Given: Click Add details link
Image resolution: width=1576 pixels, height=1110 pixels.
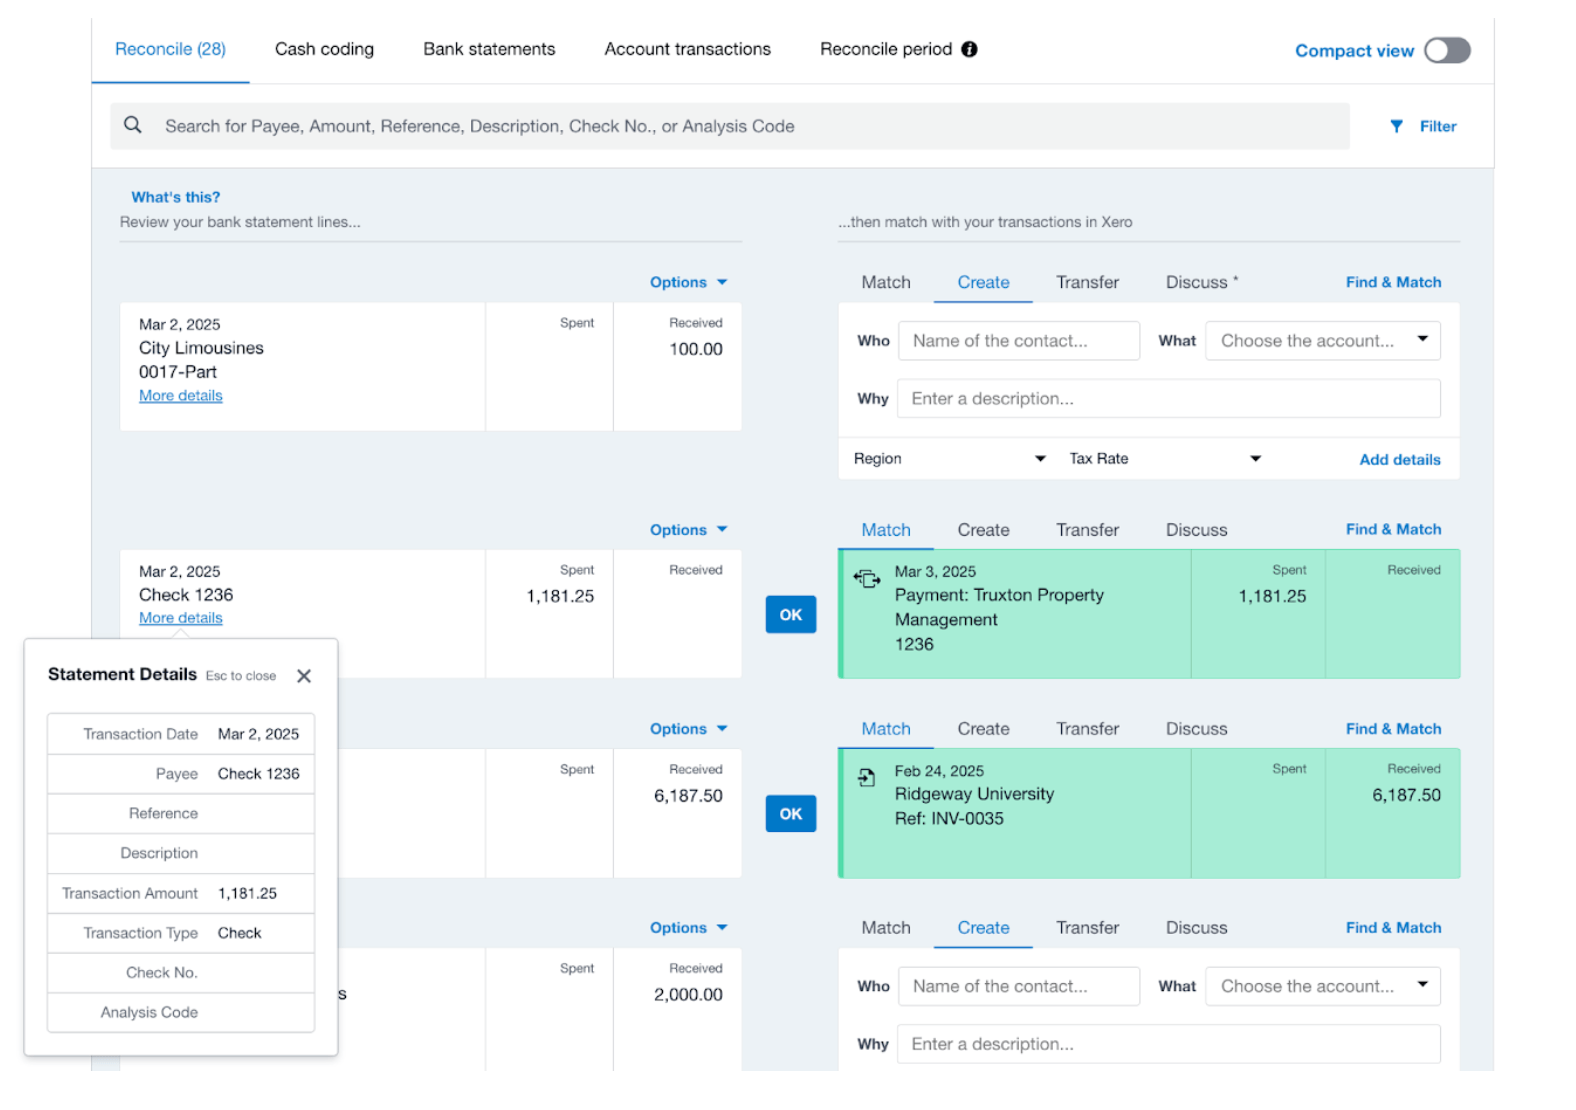Looking at the screenshot, I should pos(1399,459).
